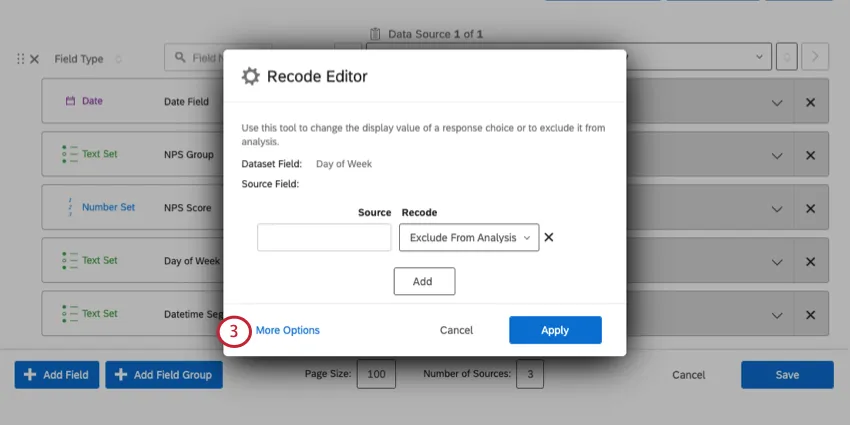This screenshot has height=425, width=850.
Task: Apply the recode changes
Action: click(555, 330)
